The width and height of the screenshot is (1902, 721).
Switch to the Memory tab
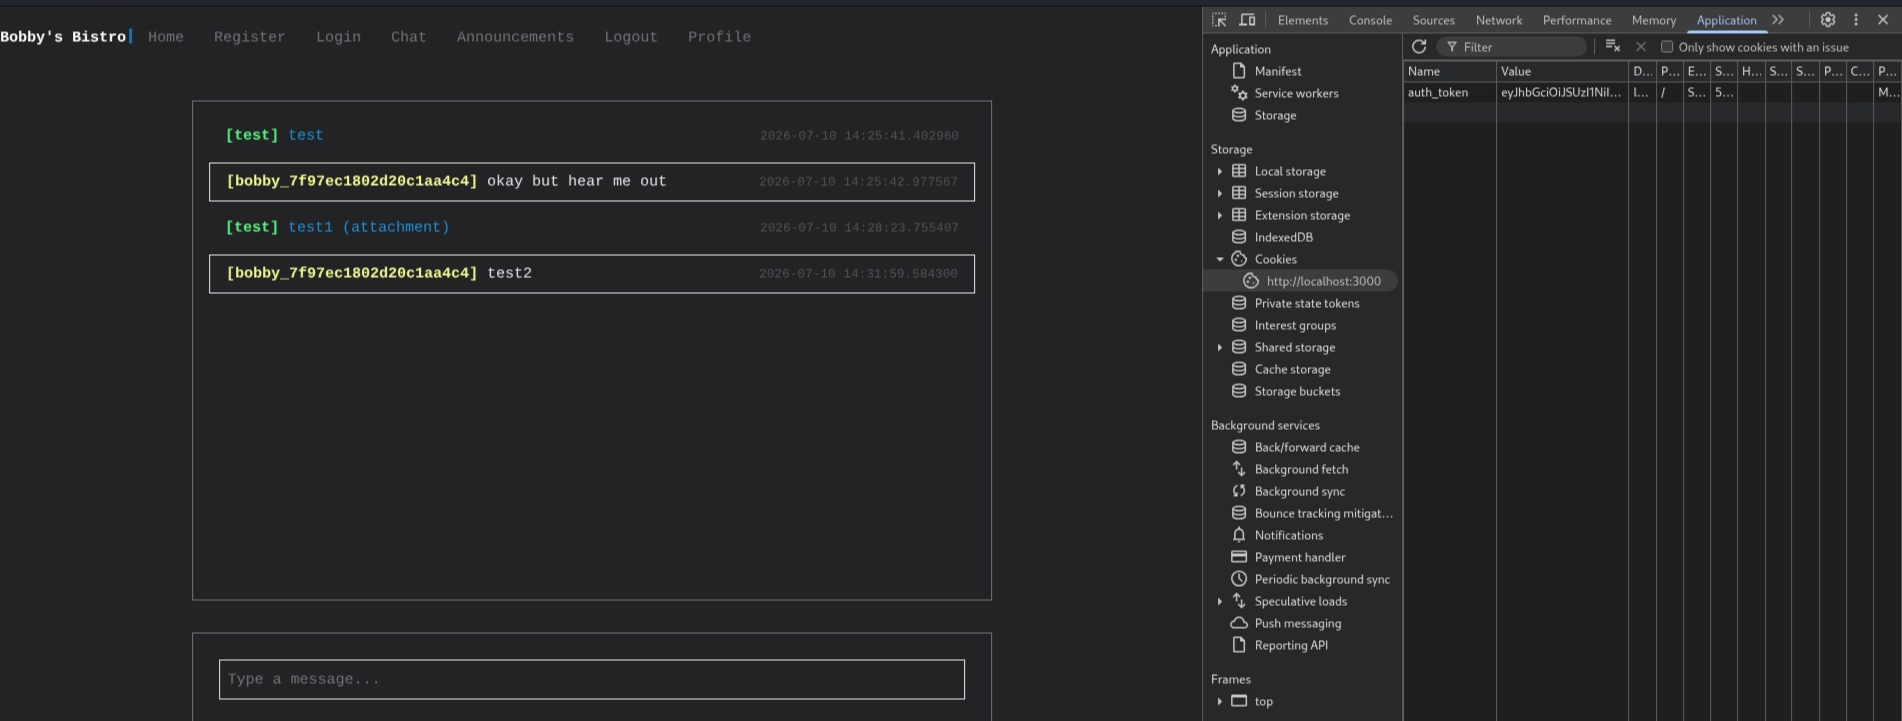pyautogui.click(x=1654, y=20)
